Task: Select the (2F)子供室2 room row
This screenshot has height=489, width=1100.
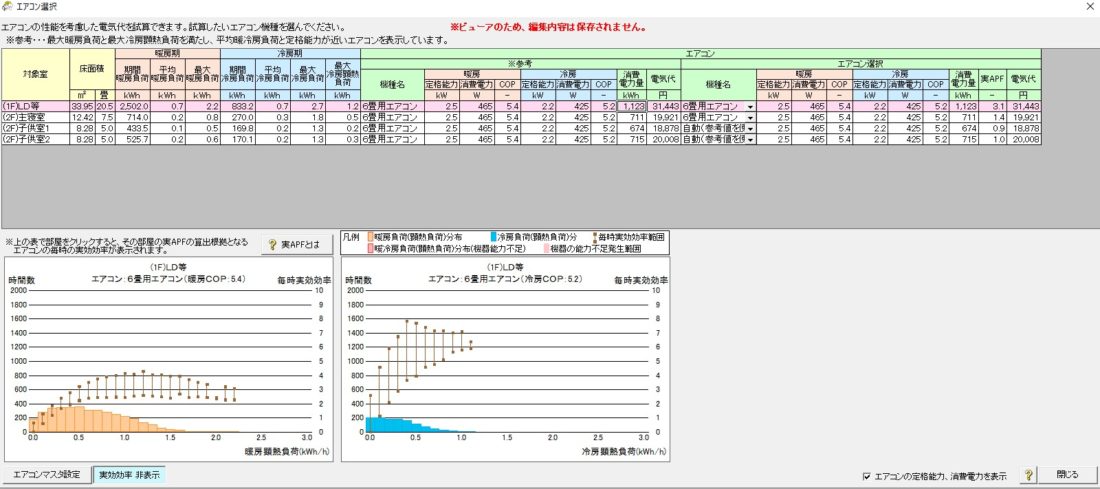Action: (521, 140)
